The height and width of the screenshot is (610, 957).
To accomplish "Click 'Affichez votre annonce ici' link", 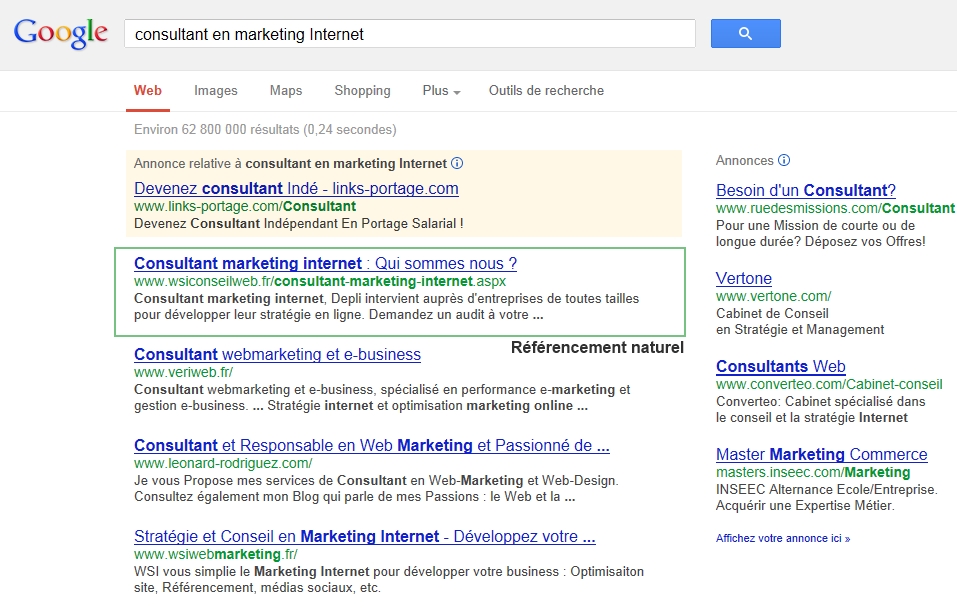I will [782, 538].
